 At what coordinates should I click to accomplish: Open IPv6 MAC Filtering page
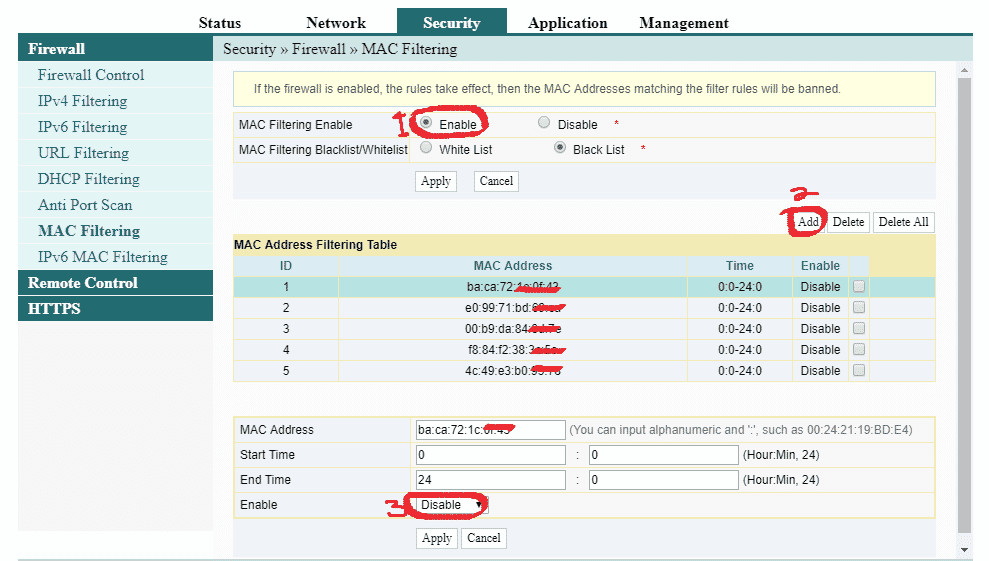(103, 257)
